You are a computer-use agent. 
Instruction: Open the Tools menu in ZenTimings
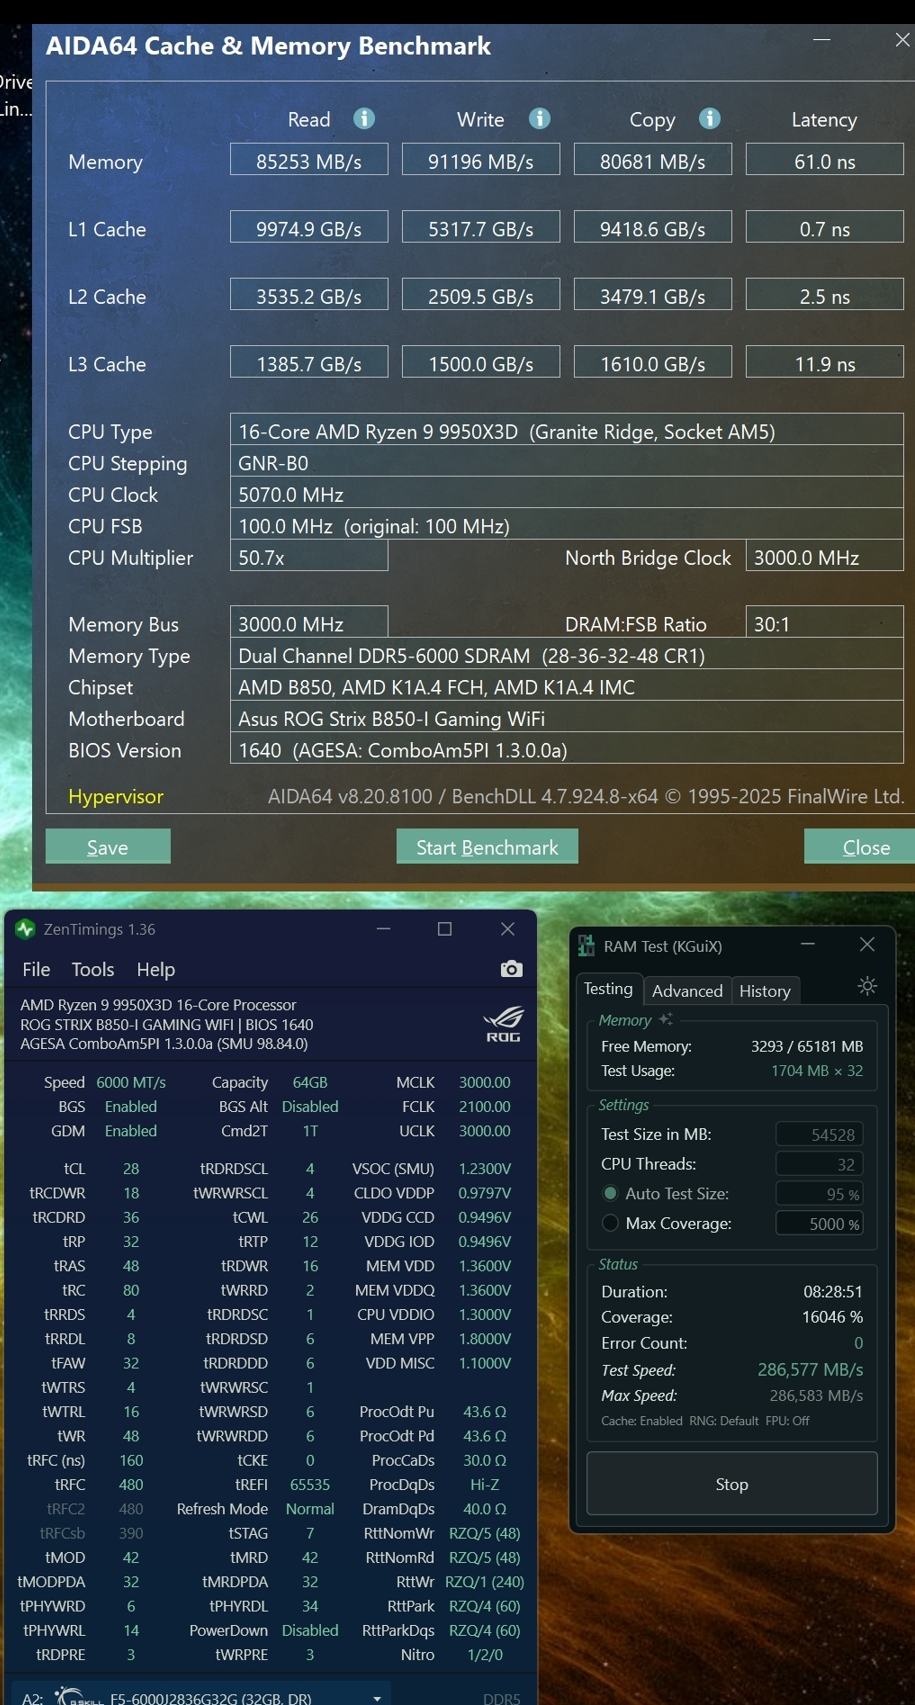(x=93, y=969)
